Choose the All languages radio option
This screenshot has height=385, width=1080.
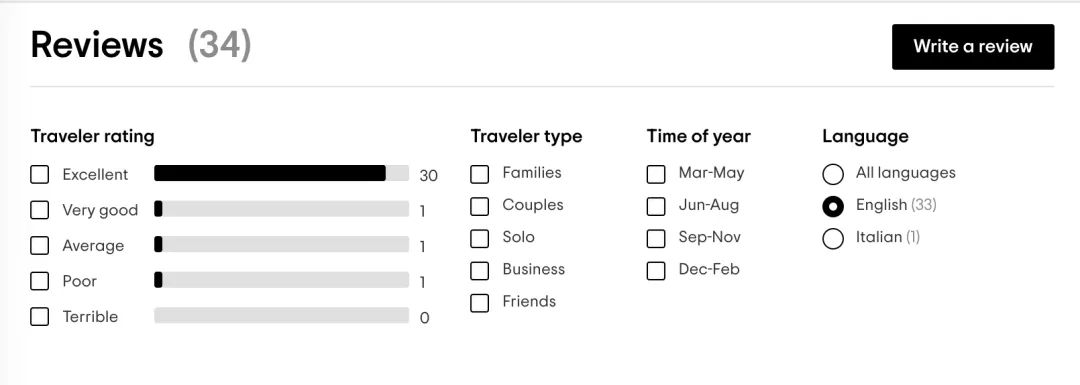(x=833, y=174)
